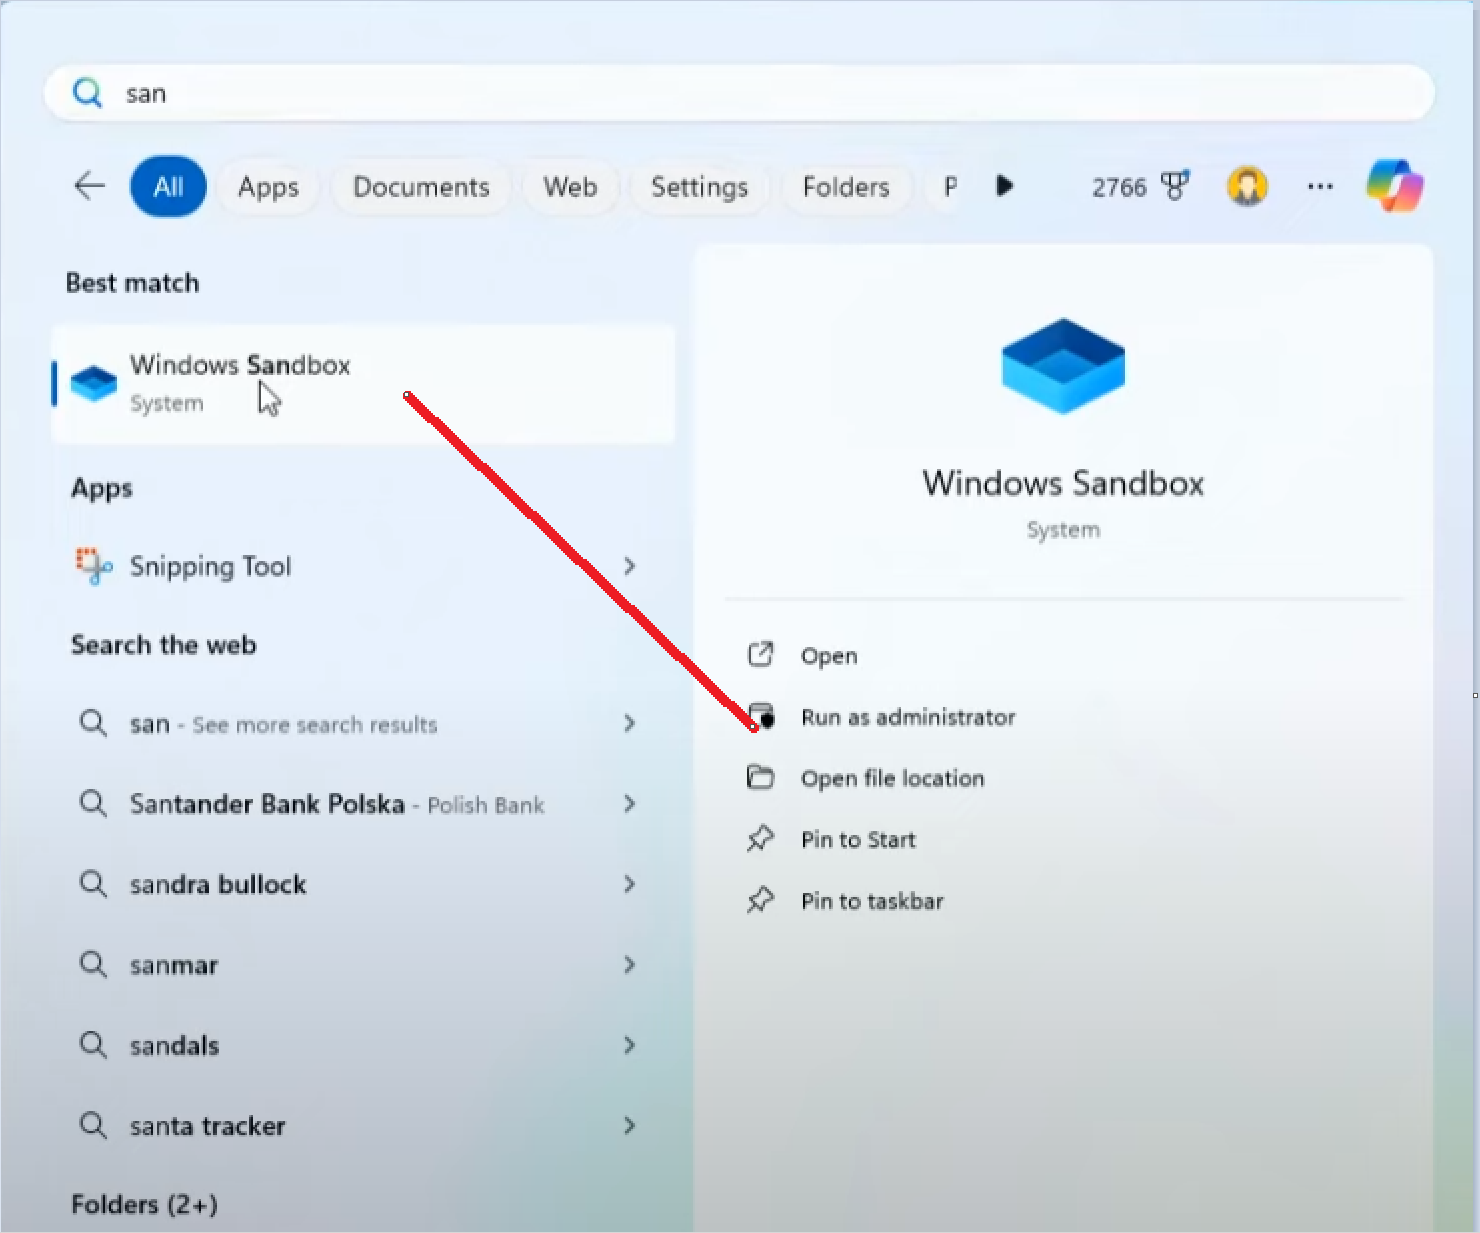This screenshot has height=1233, width=1480.
Task: Expand the Santander Bank Polska chevron
Action: tap(629, 803)
